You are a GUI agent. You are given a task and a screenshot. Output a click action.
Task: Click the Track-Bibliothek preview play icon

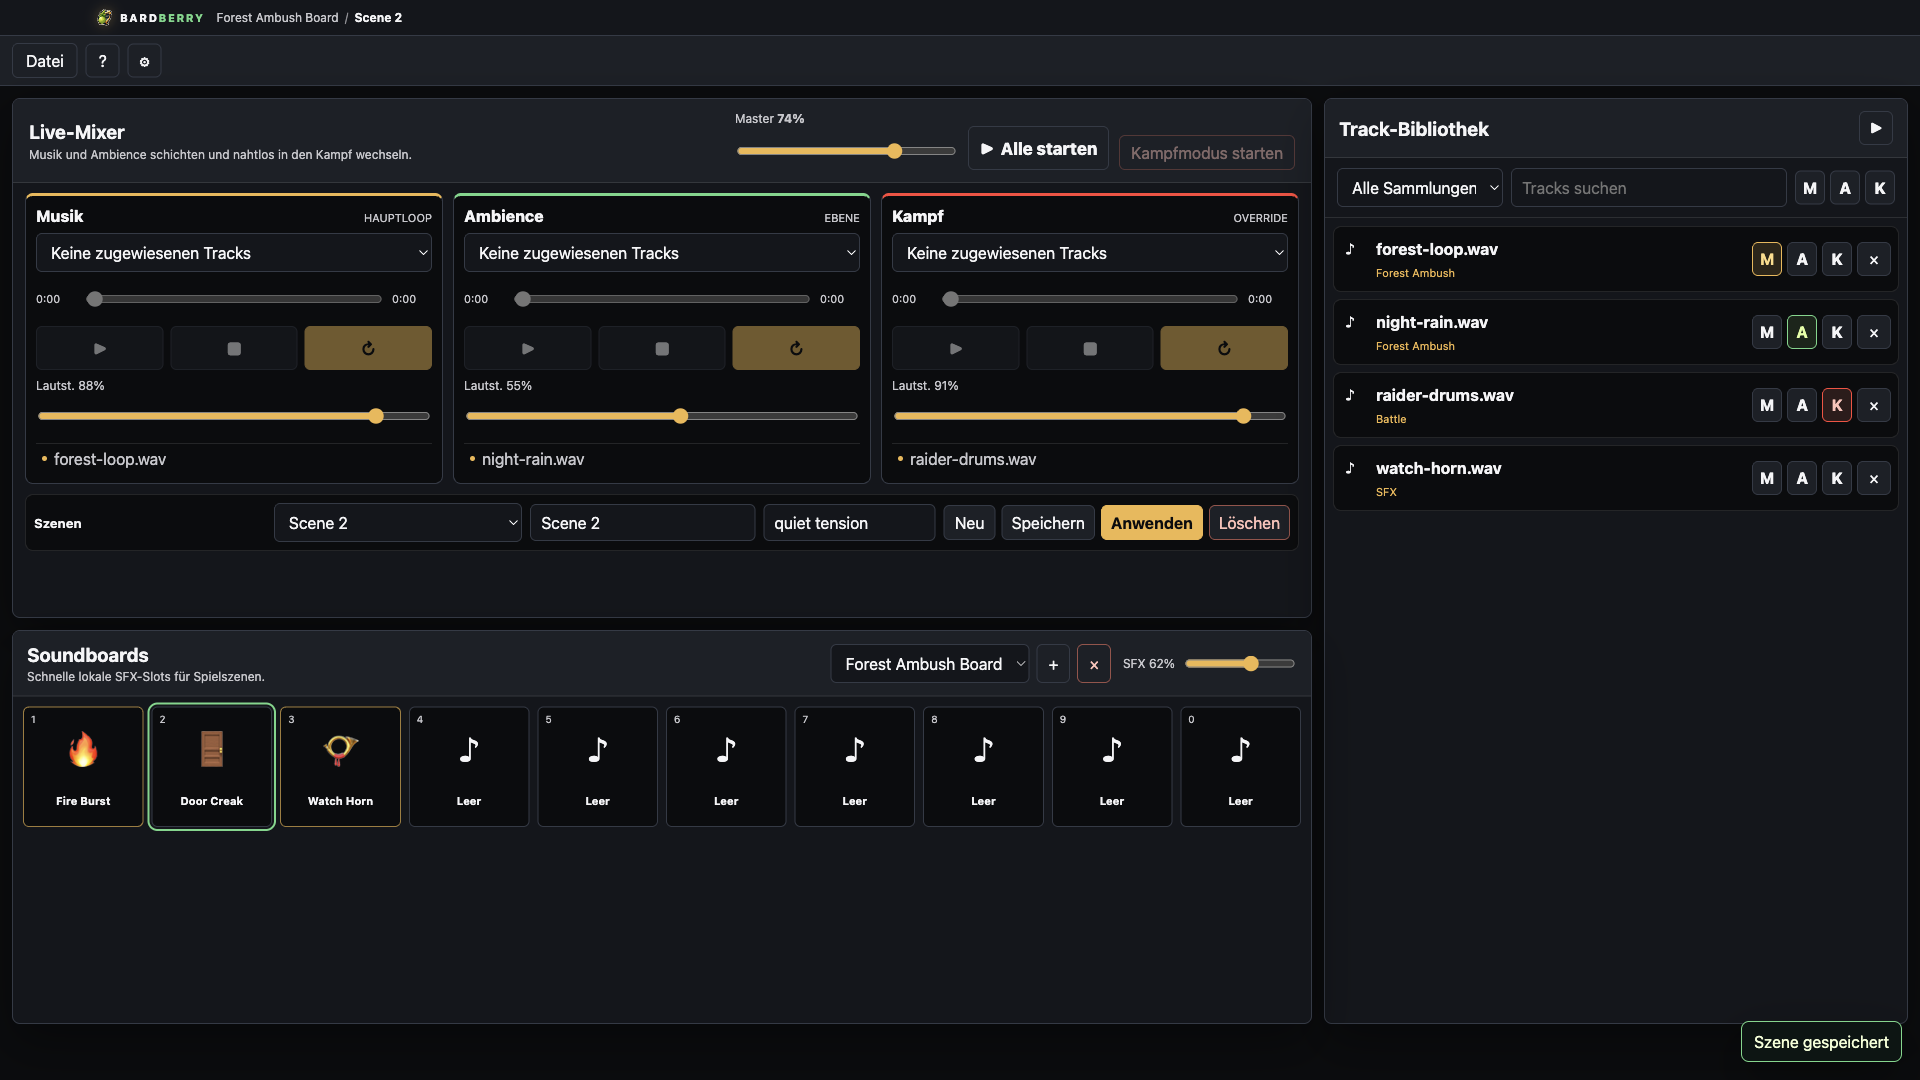coord(1876,128)
